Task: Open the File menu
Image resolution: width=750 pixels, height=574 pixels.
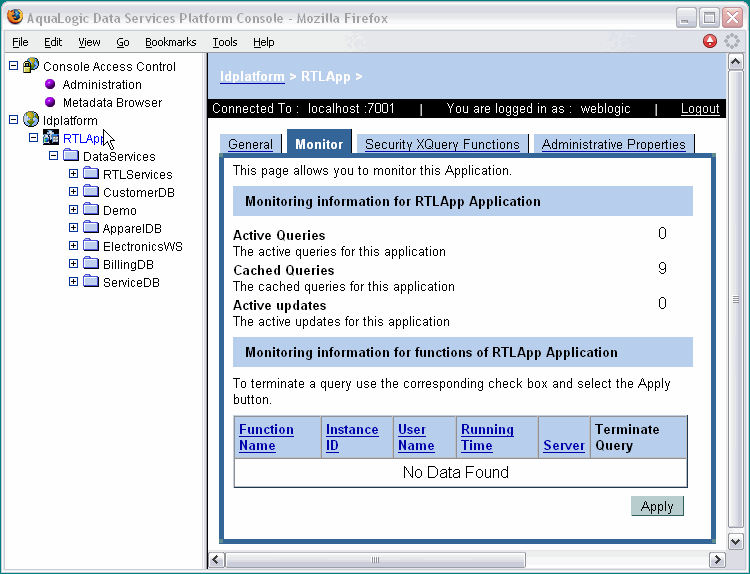Action: coord(20,42)
